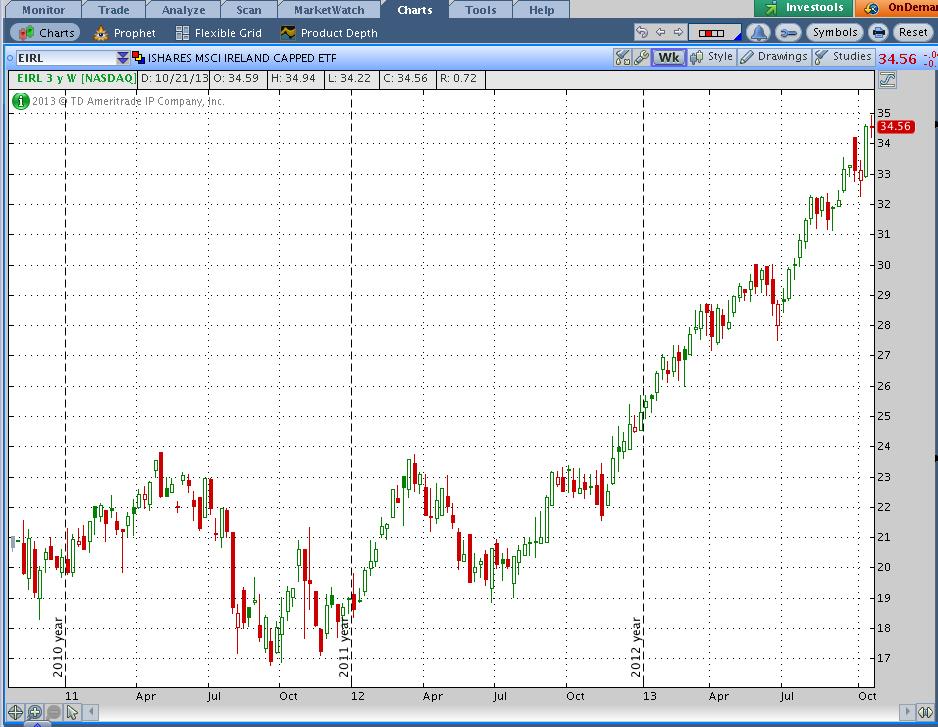Open the Product Depth view
This screenshot has height=727, width=938.
pyautogui.click(x=329, y=33)
